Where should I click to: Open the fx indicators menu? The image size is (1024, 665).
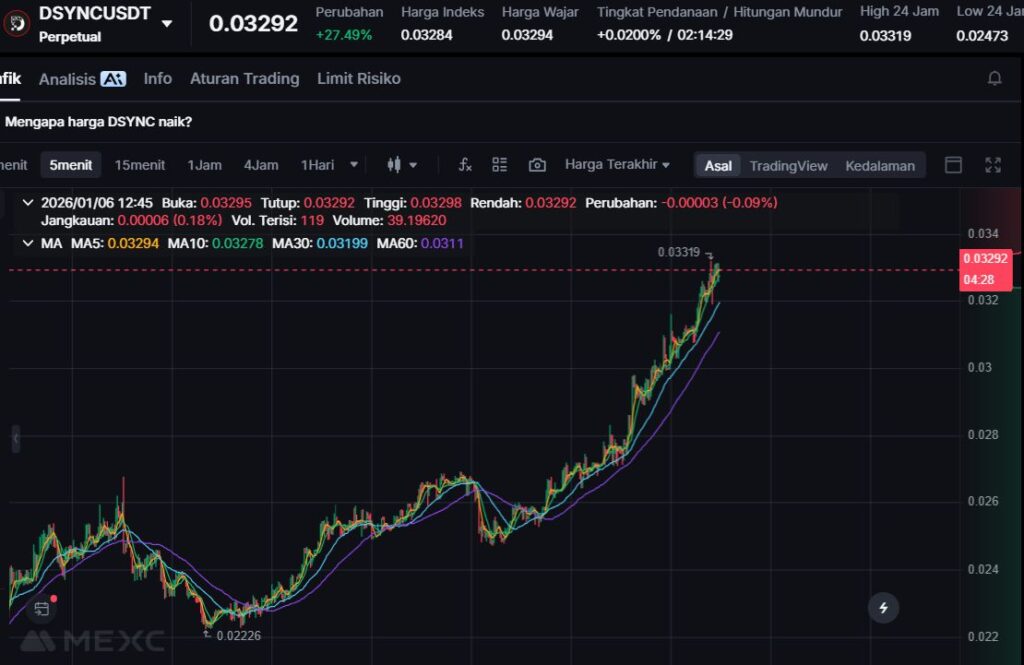[465, 165]
